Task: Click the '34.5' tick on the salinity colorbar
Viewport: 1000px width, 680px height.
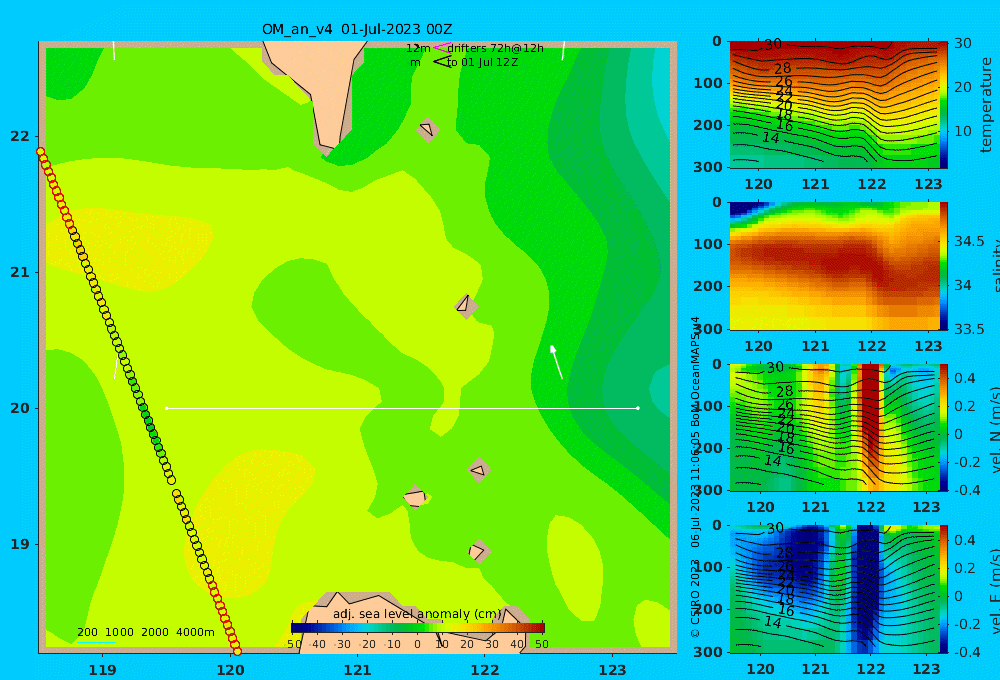Action: 969,242
